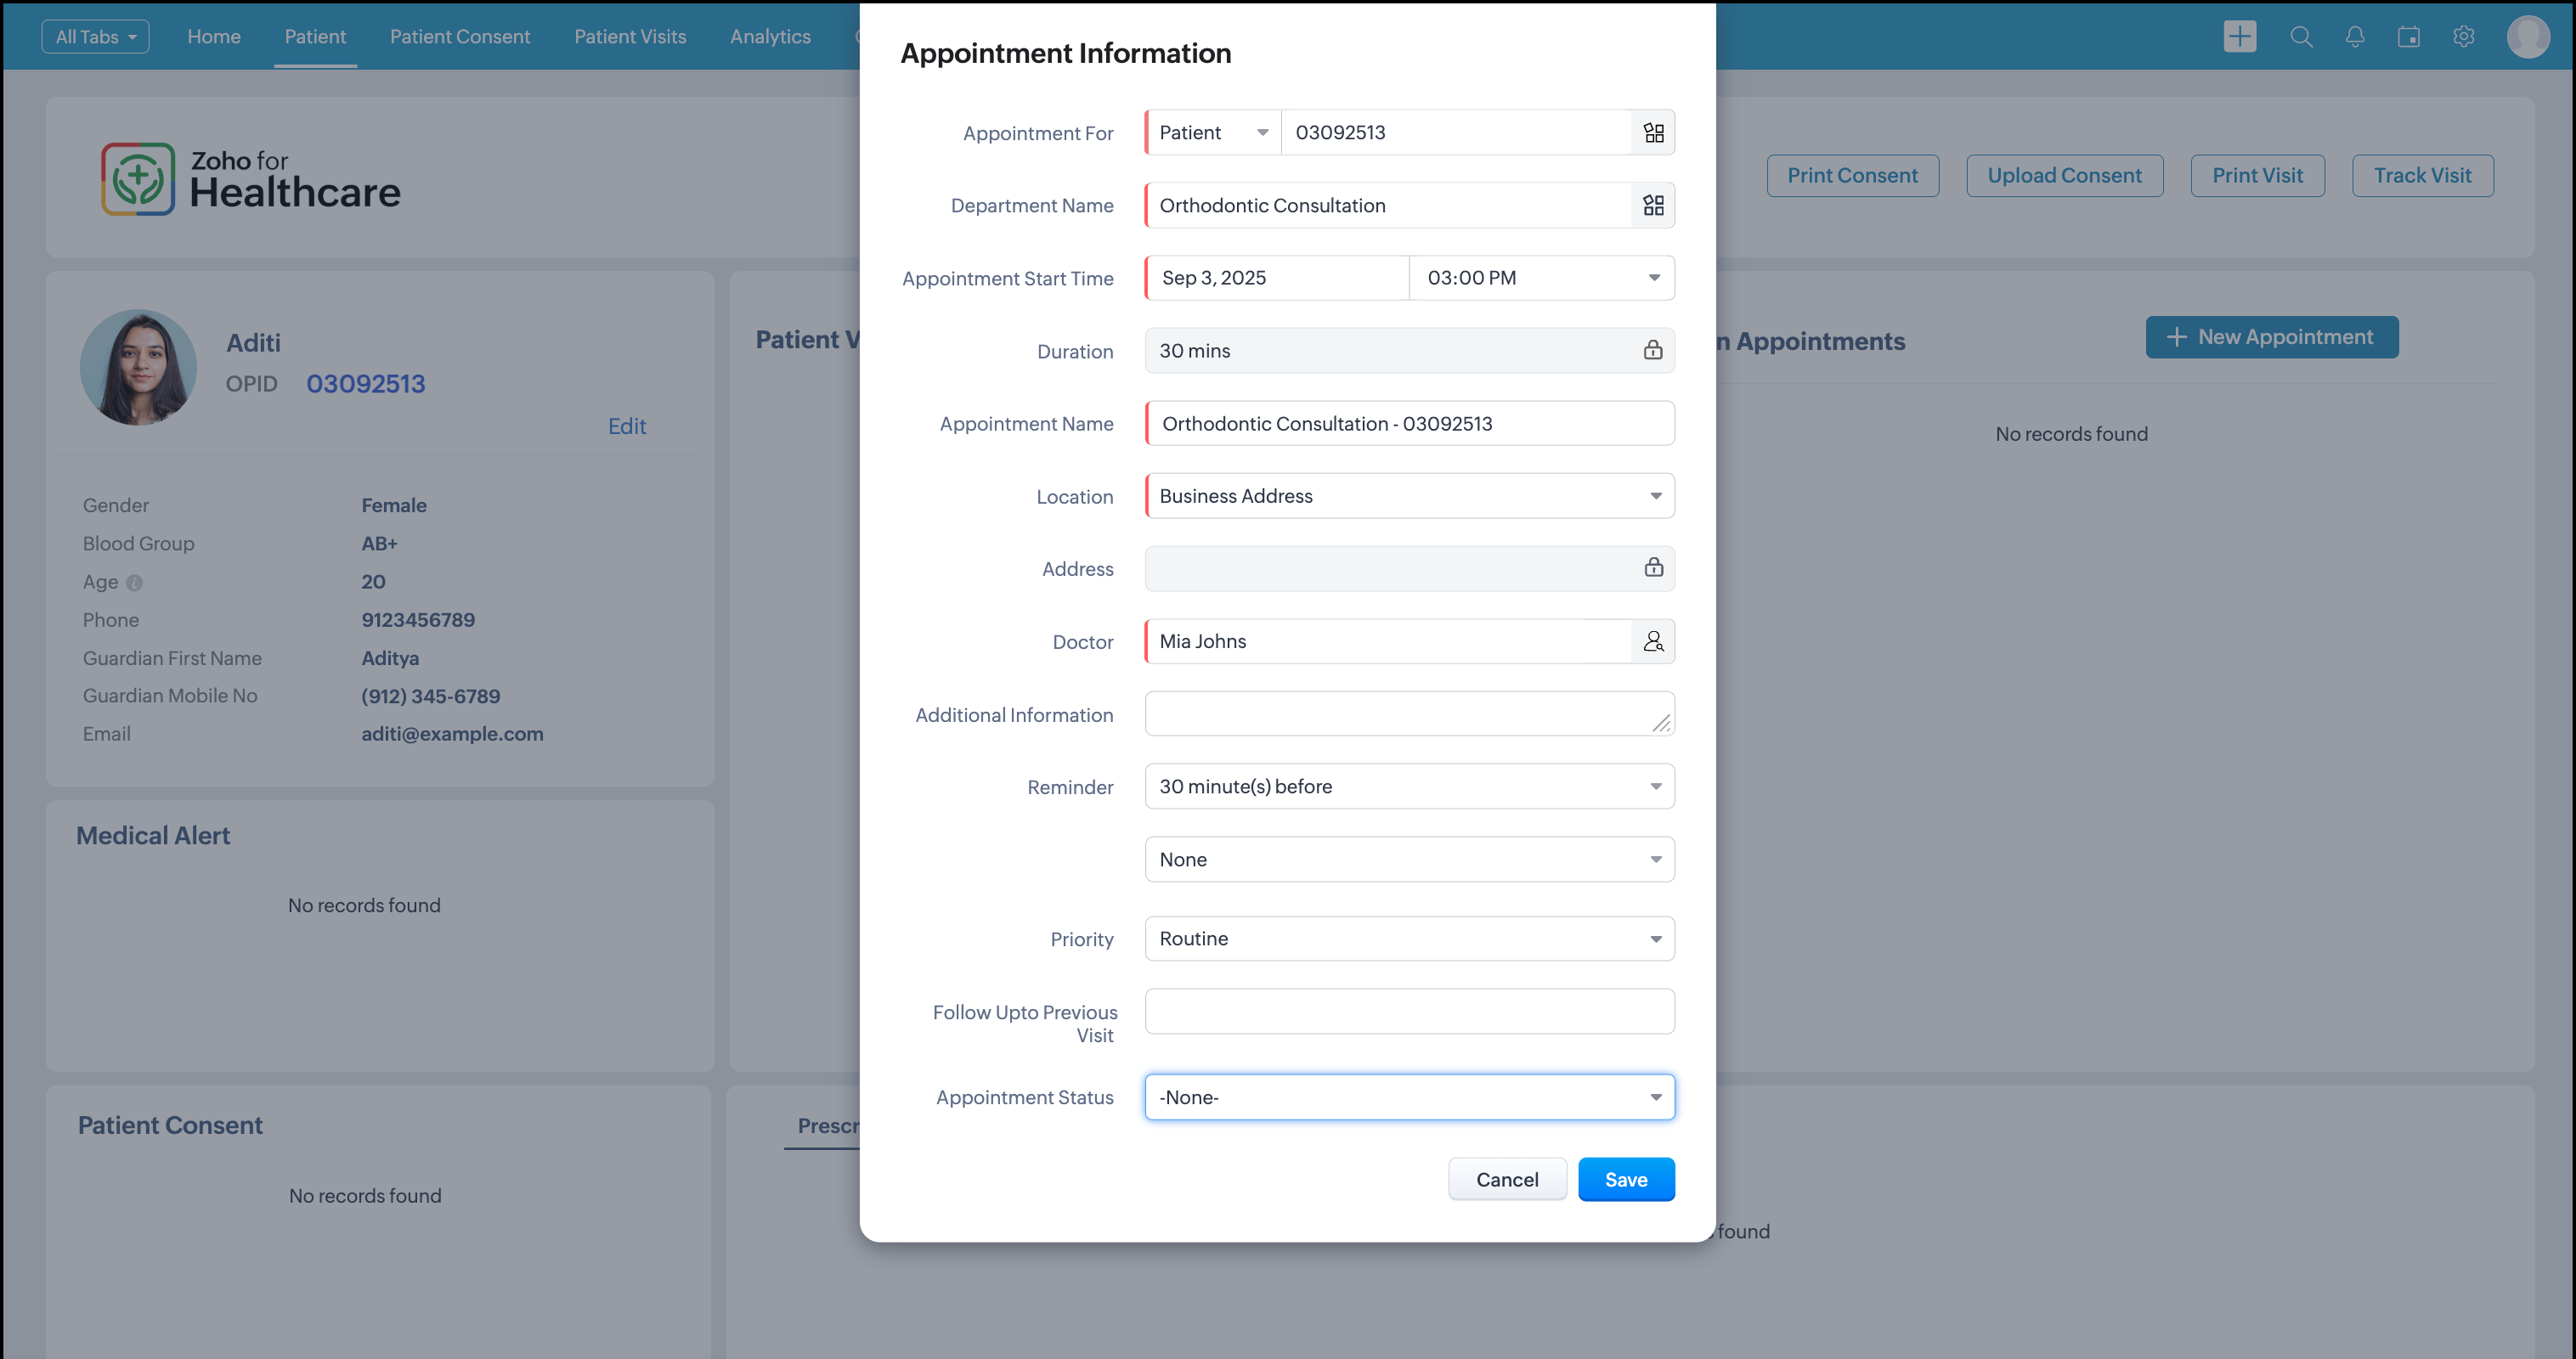Open the search magnifier icon
Viewport: 2576px width, 1359px height.
[x=2301, y=37]
